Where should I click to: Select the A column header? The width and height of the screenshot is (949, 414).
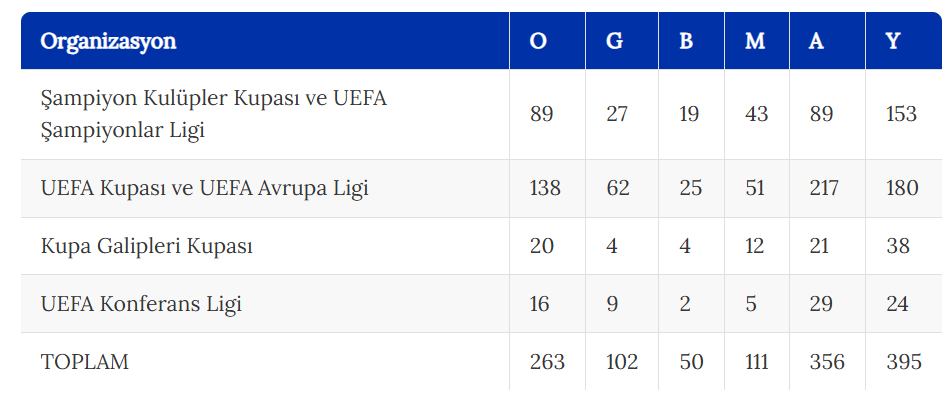coord(816,41)
